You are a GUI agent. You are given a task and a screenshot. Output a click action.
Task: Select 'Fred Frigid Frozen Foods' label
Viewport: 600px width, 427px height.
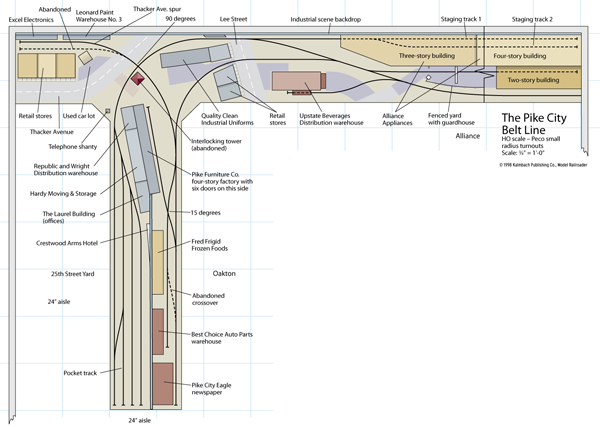coord(210,245)
